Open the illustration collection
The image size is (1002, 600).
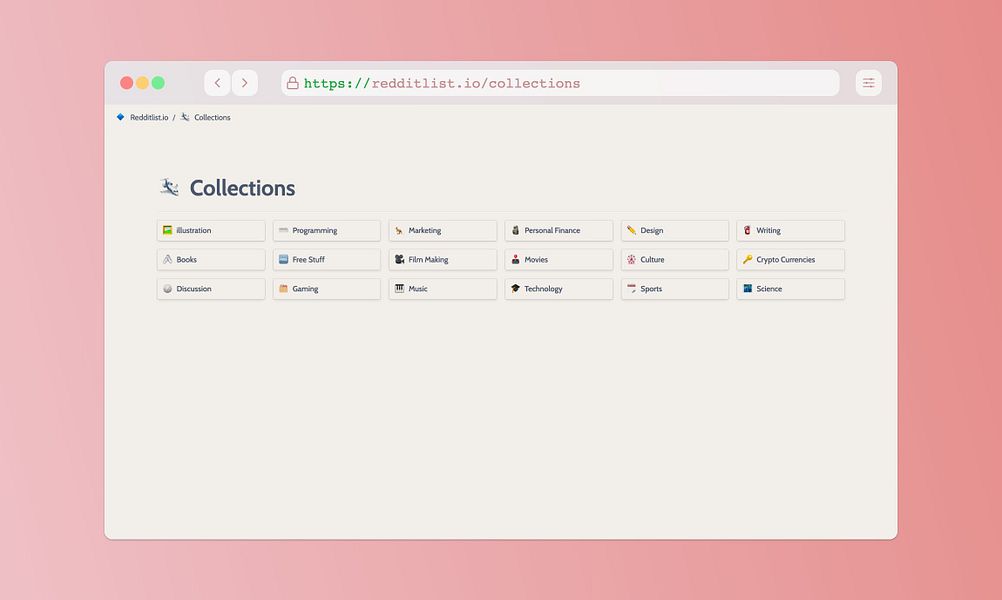pyautogui.click(x=211, y=231)
